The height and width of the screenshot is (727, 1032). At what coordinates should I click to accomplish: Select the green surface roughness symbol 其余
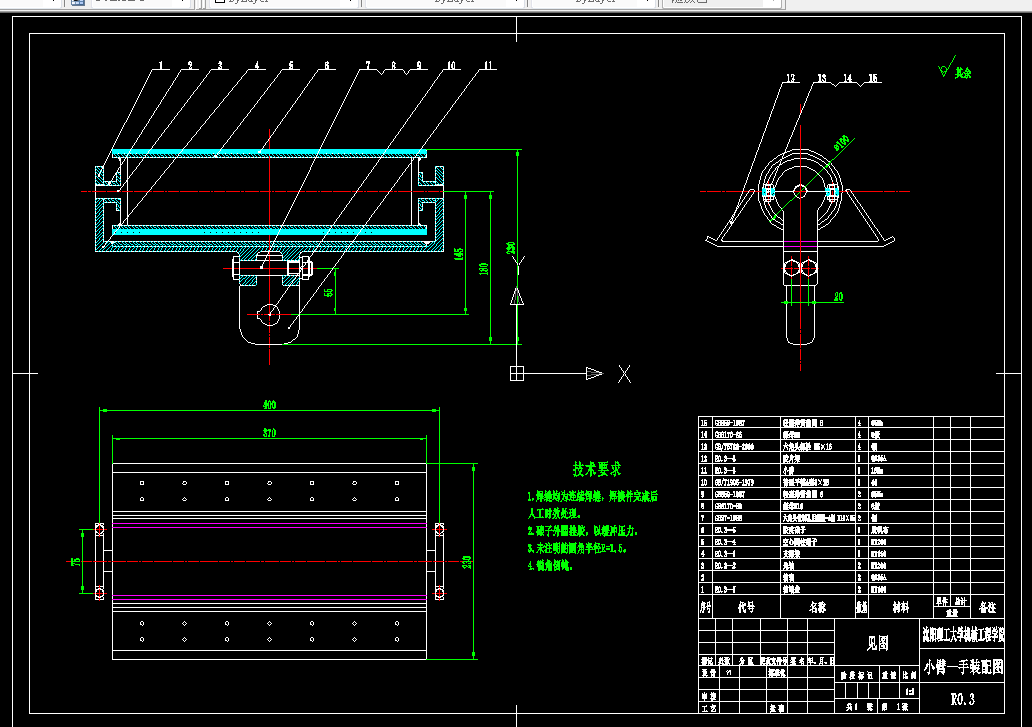pos(955,68)
